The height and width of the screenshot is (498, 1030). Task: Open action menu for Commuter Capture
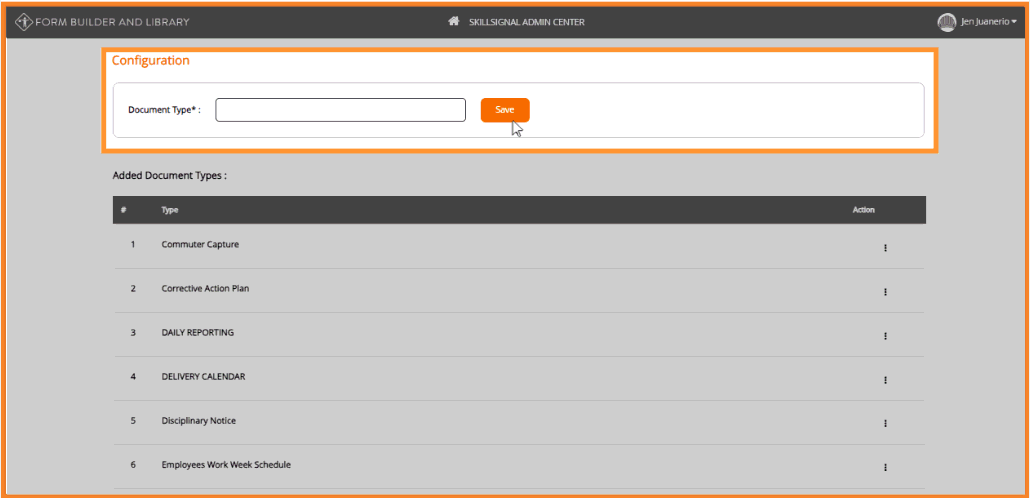(885, 248)
